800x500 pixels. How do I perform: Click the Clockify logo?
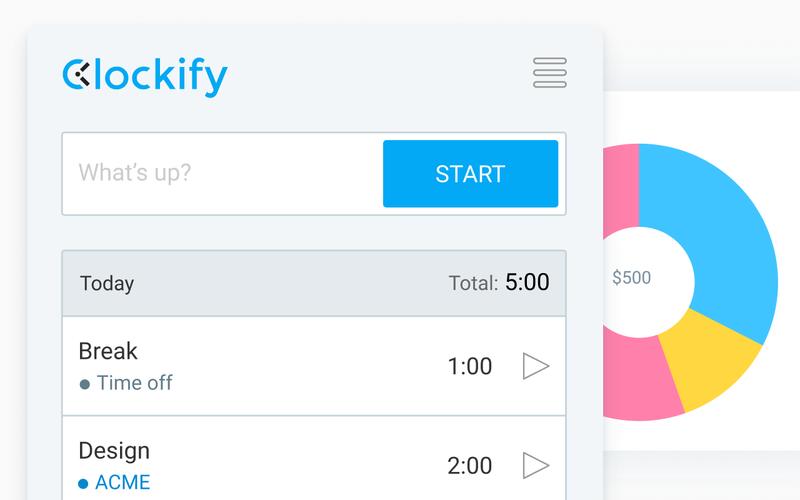[x=145, y=77]
